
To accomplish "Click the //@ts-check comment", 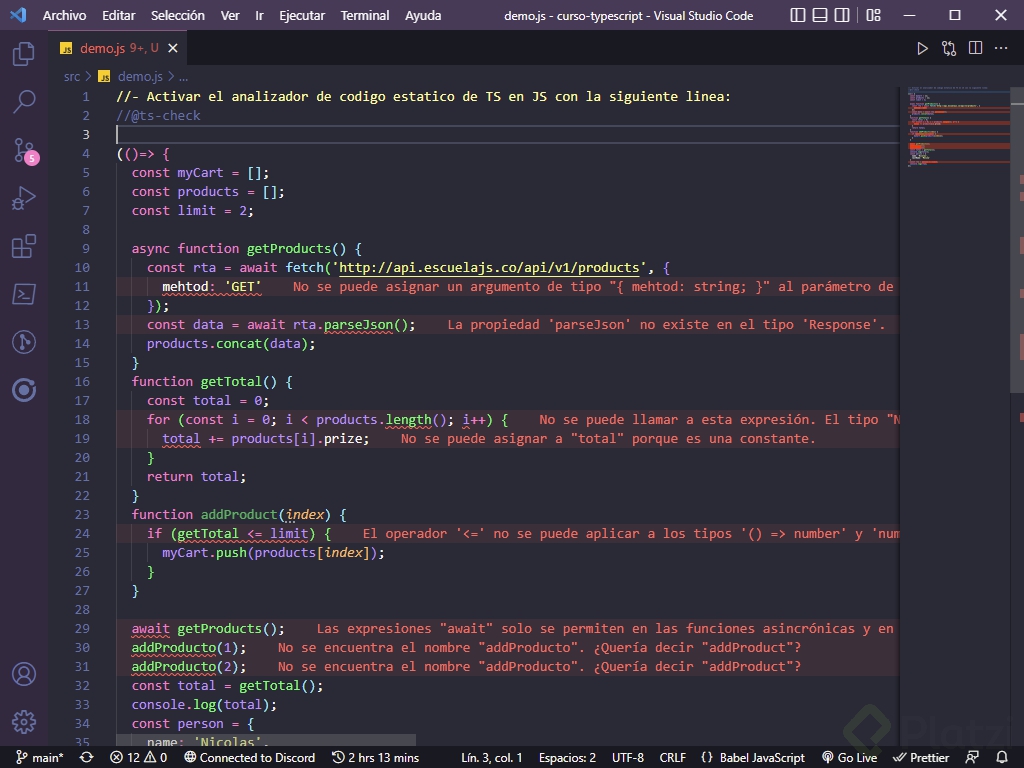I will tap(159, 116).
